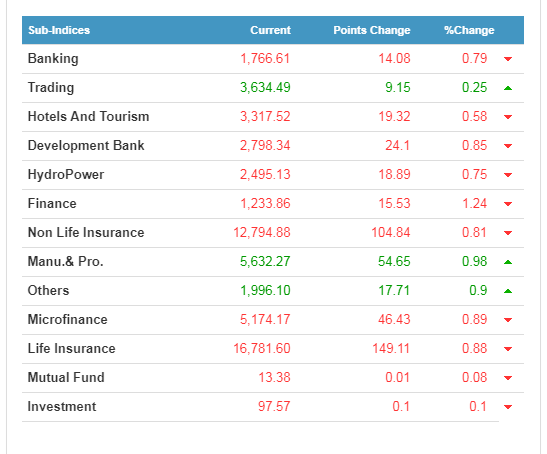Click the Microfinance current value 5,174.17
This screenshot has width=547, height=454.
(x=265, y=319)
